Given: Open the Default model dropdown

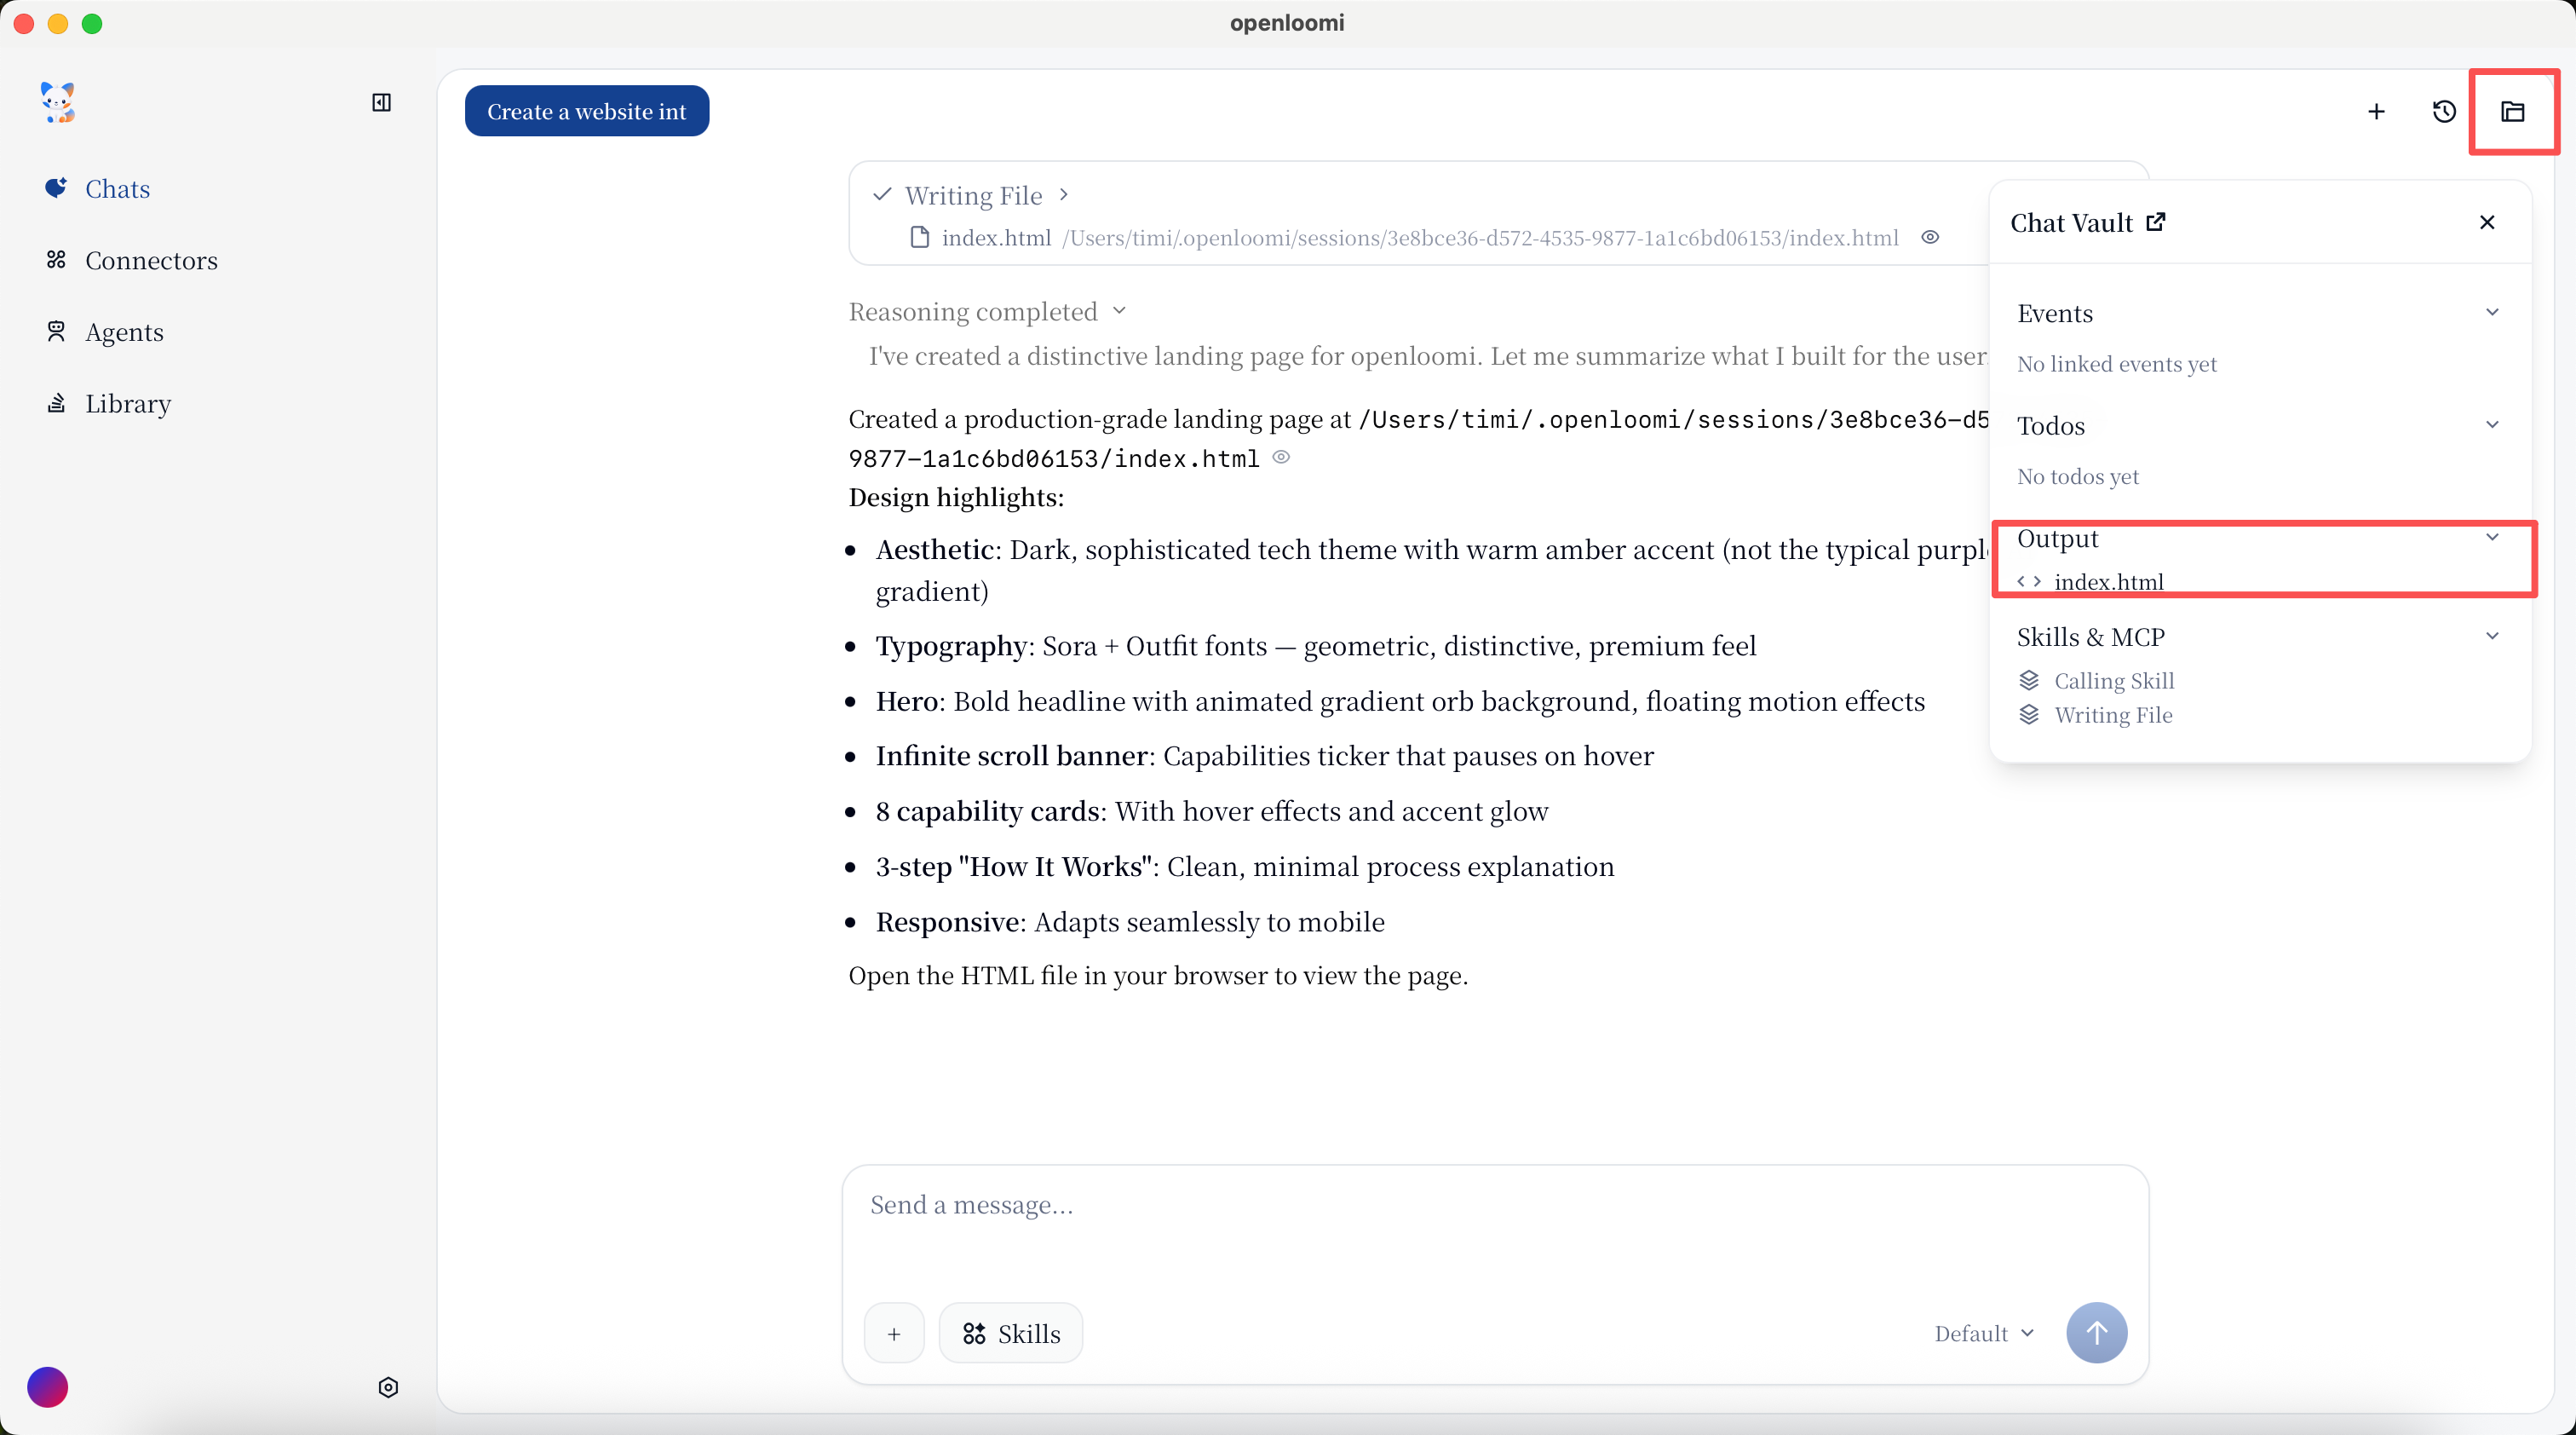Looking at the screenshot, I should pyautogui.click(x=1984, y=1333).
